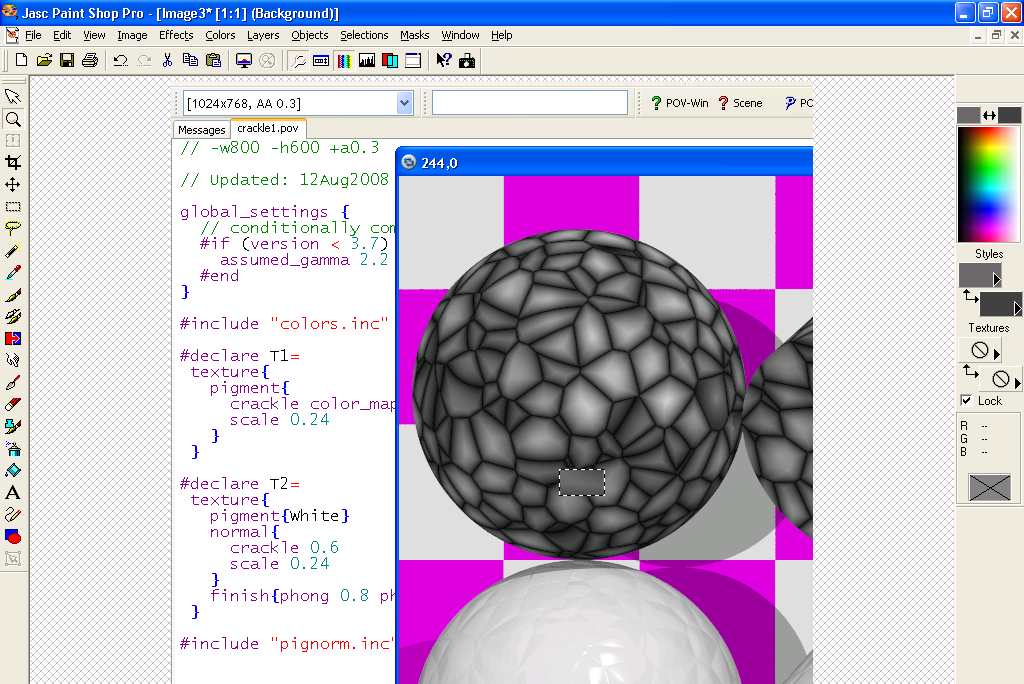Screen dimensions: 1024x684
Task: Pick the Freehand lasso tool
Action: click(x=13, y=228)
